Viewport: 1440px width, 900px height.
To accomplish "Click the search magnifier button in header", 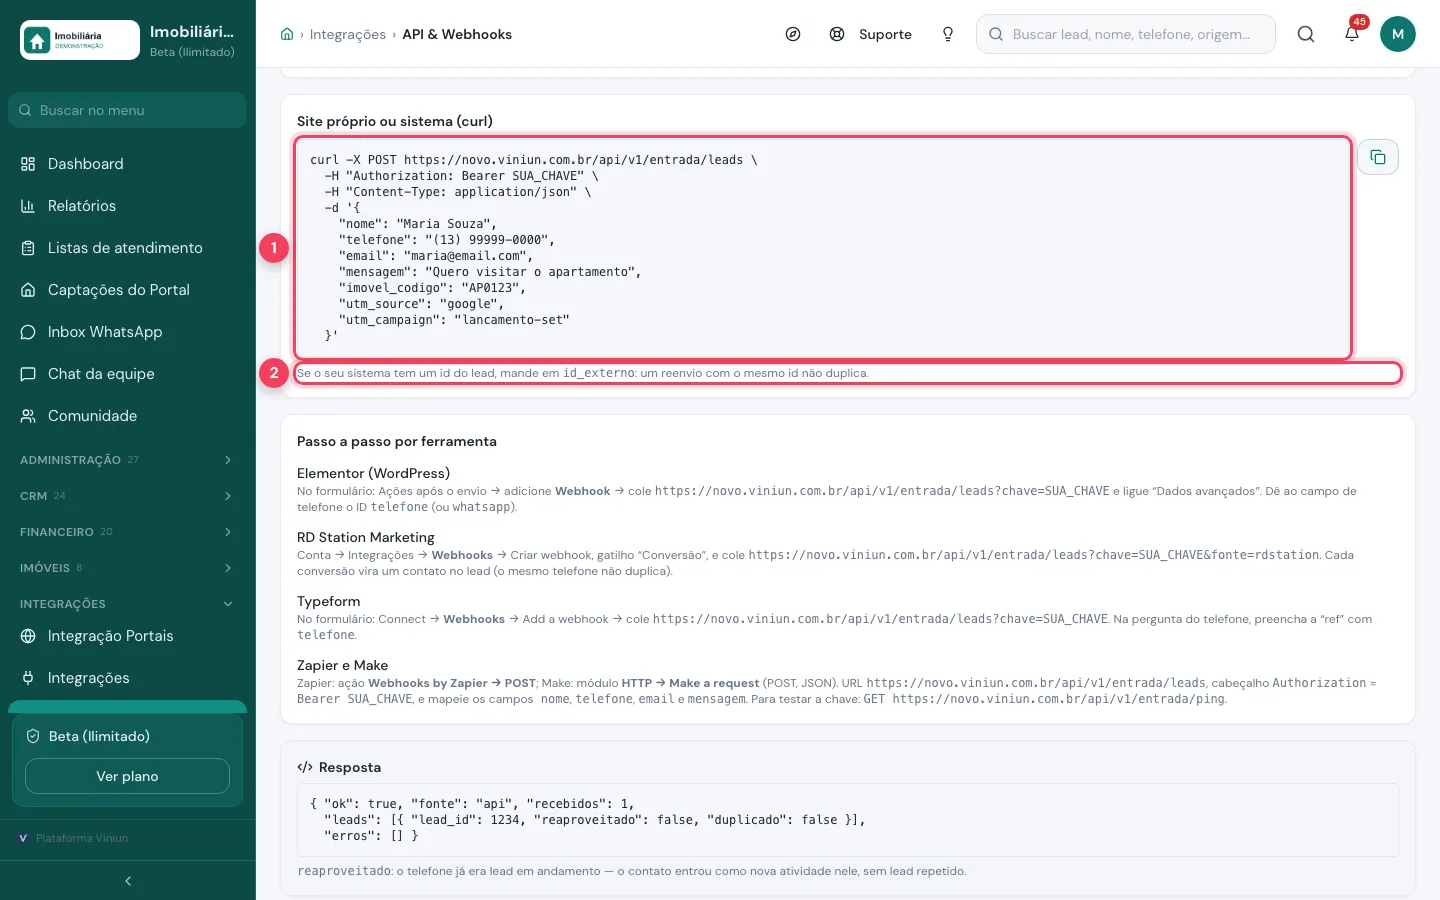I will click(x=1306, y=34).
